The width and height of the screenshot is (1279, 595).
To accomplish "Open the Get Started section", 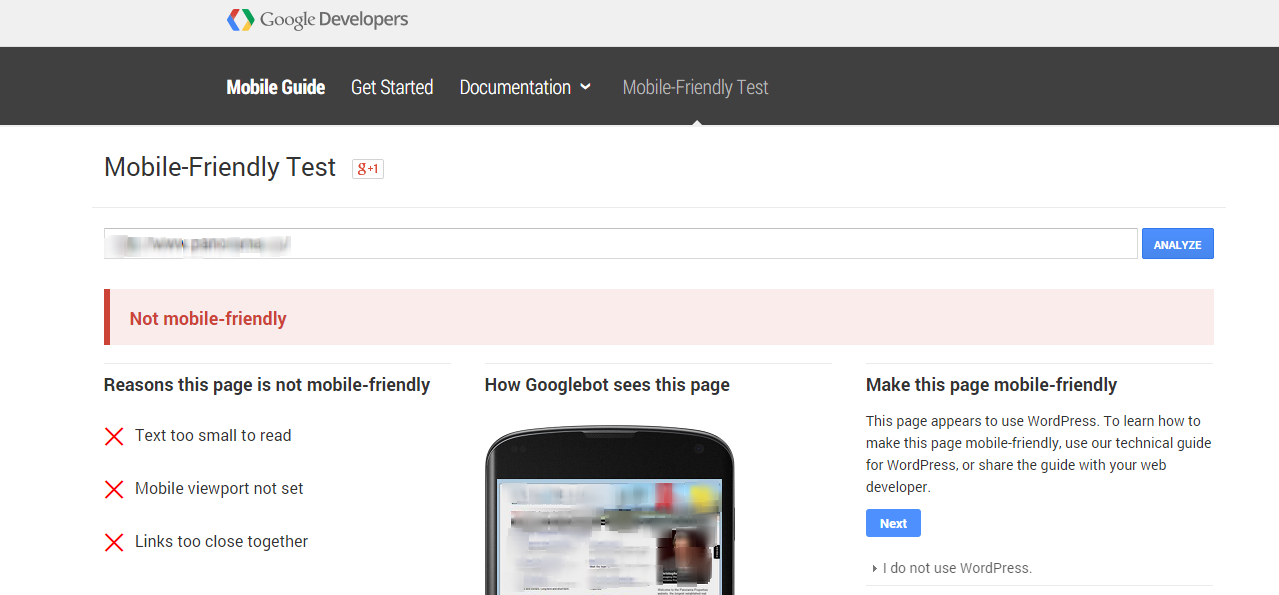I will click(392, 87).
